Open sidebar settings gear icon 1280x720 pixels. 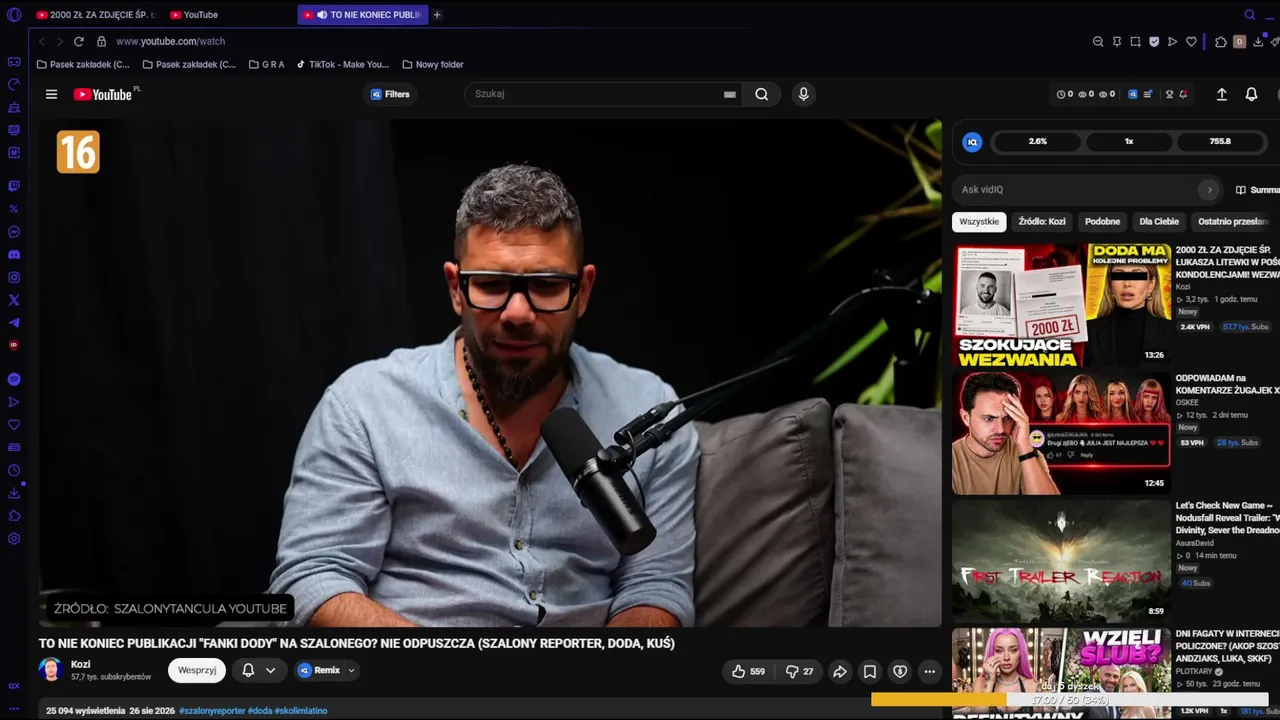tap(14, 539)
